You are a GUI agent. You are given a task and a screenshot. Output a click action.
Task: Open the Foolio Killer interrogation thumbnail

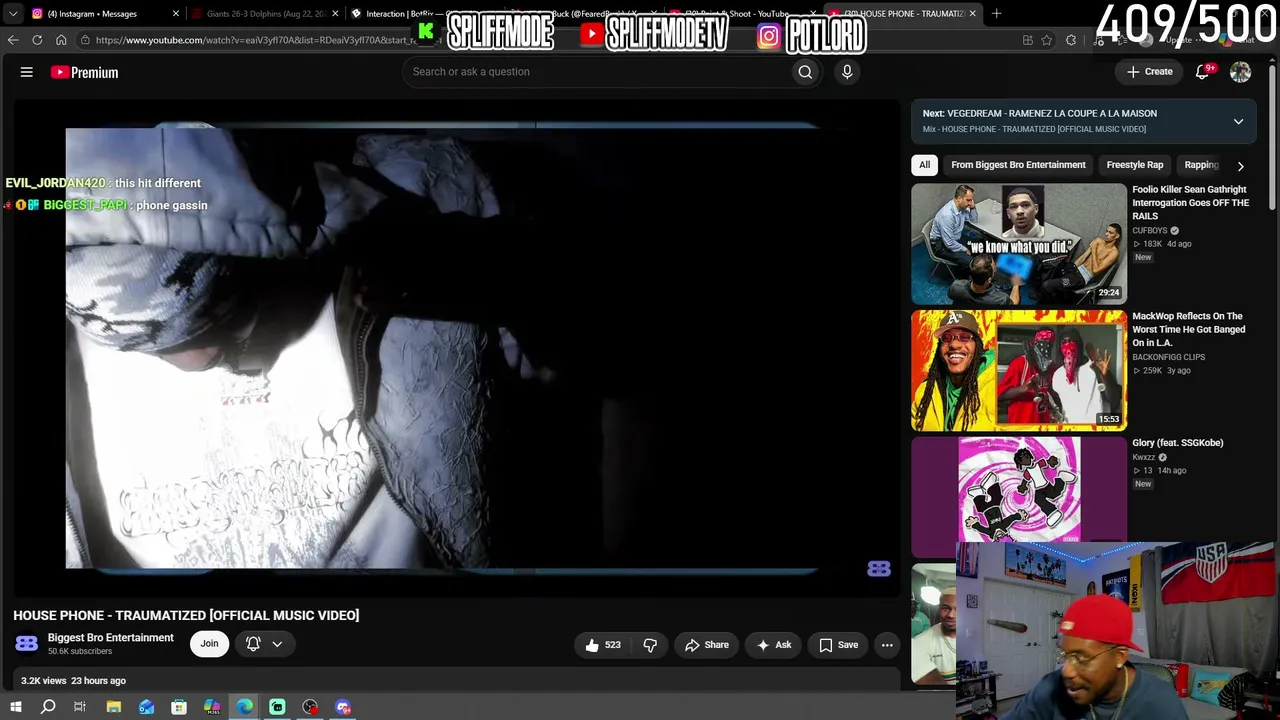coord(1019,244)
